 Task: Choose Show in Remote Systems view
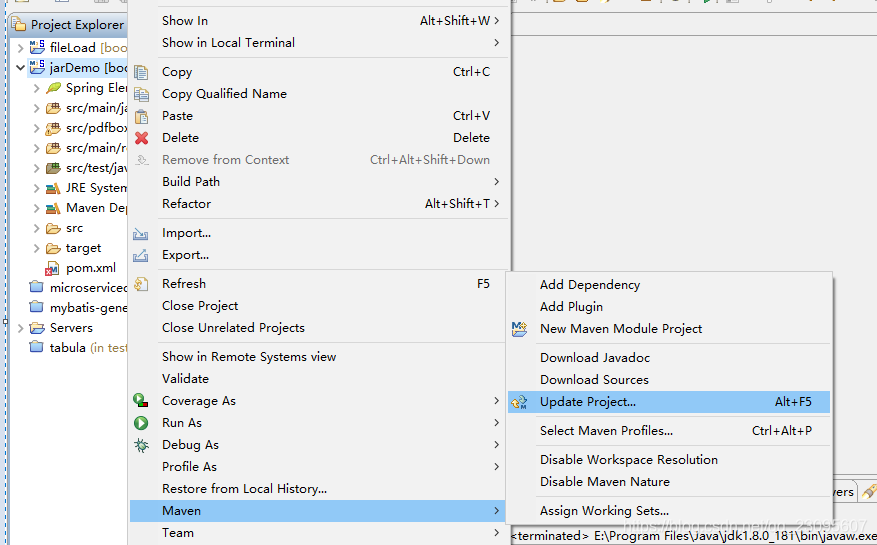319,356
